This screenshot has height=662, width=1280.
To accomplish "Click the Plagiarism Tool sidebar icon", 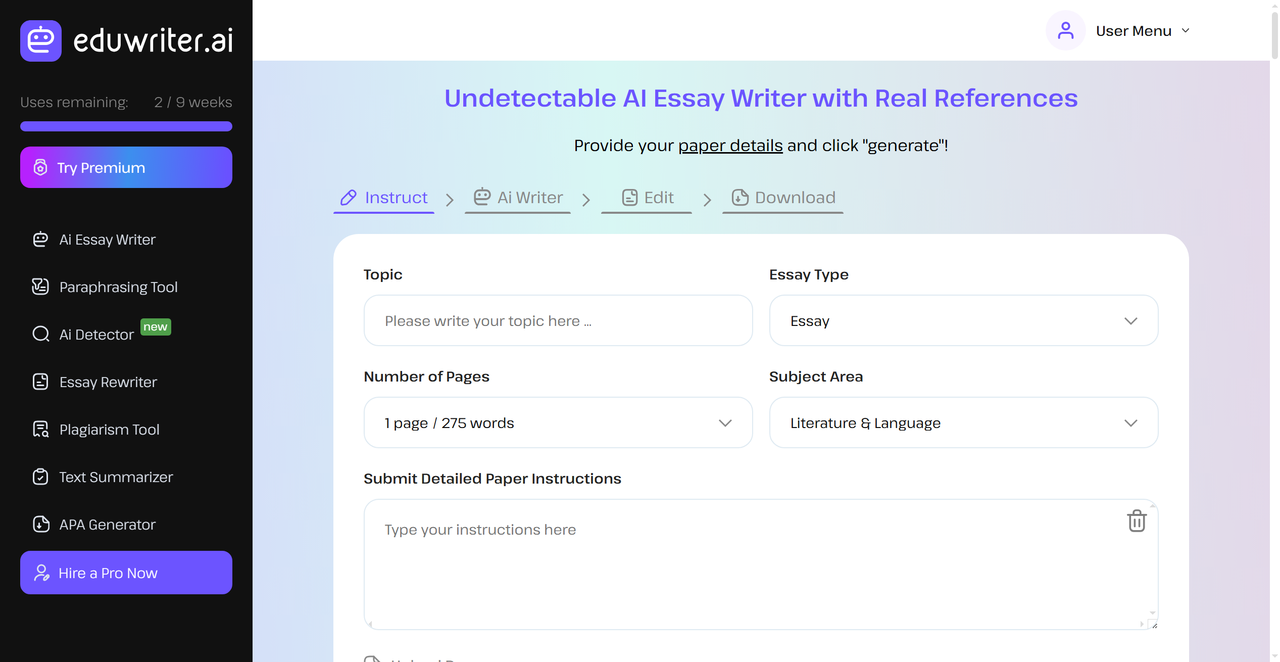I will (x=41, y=429).
